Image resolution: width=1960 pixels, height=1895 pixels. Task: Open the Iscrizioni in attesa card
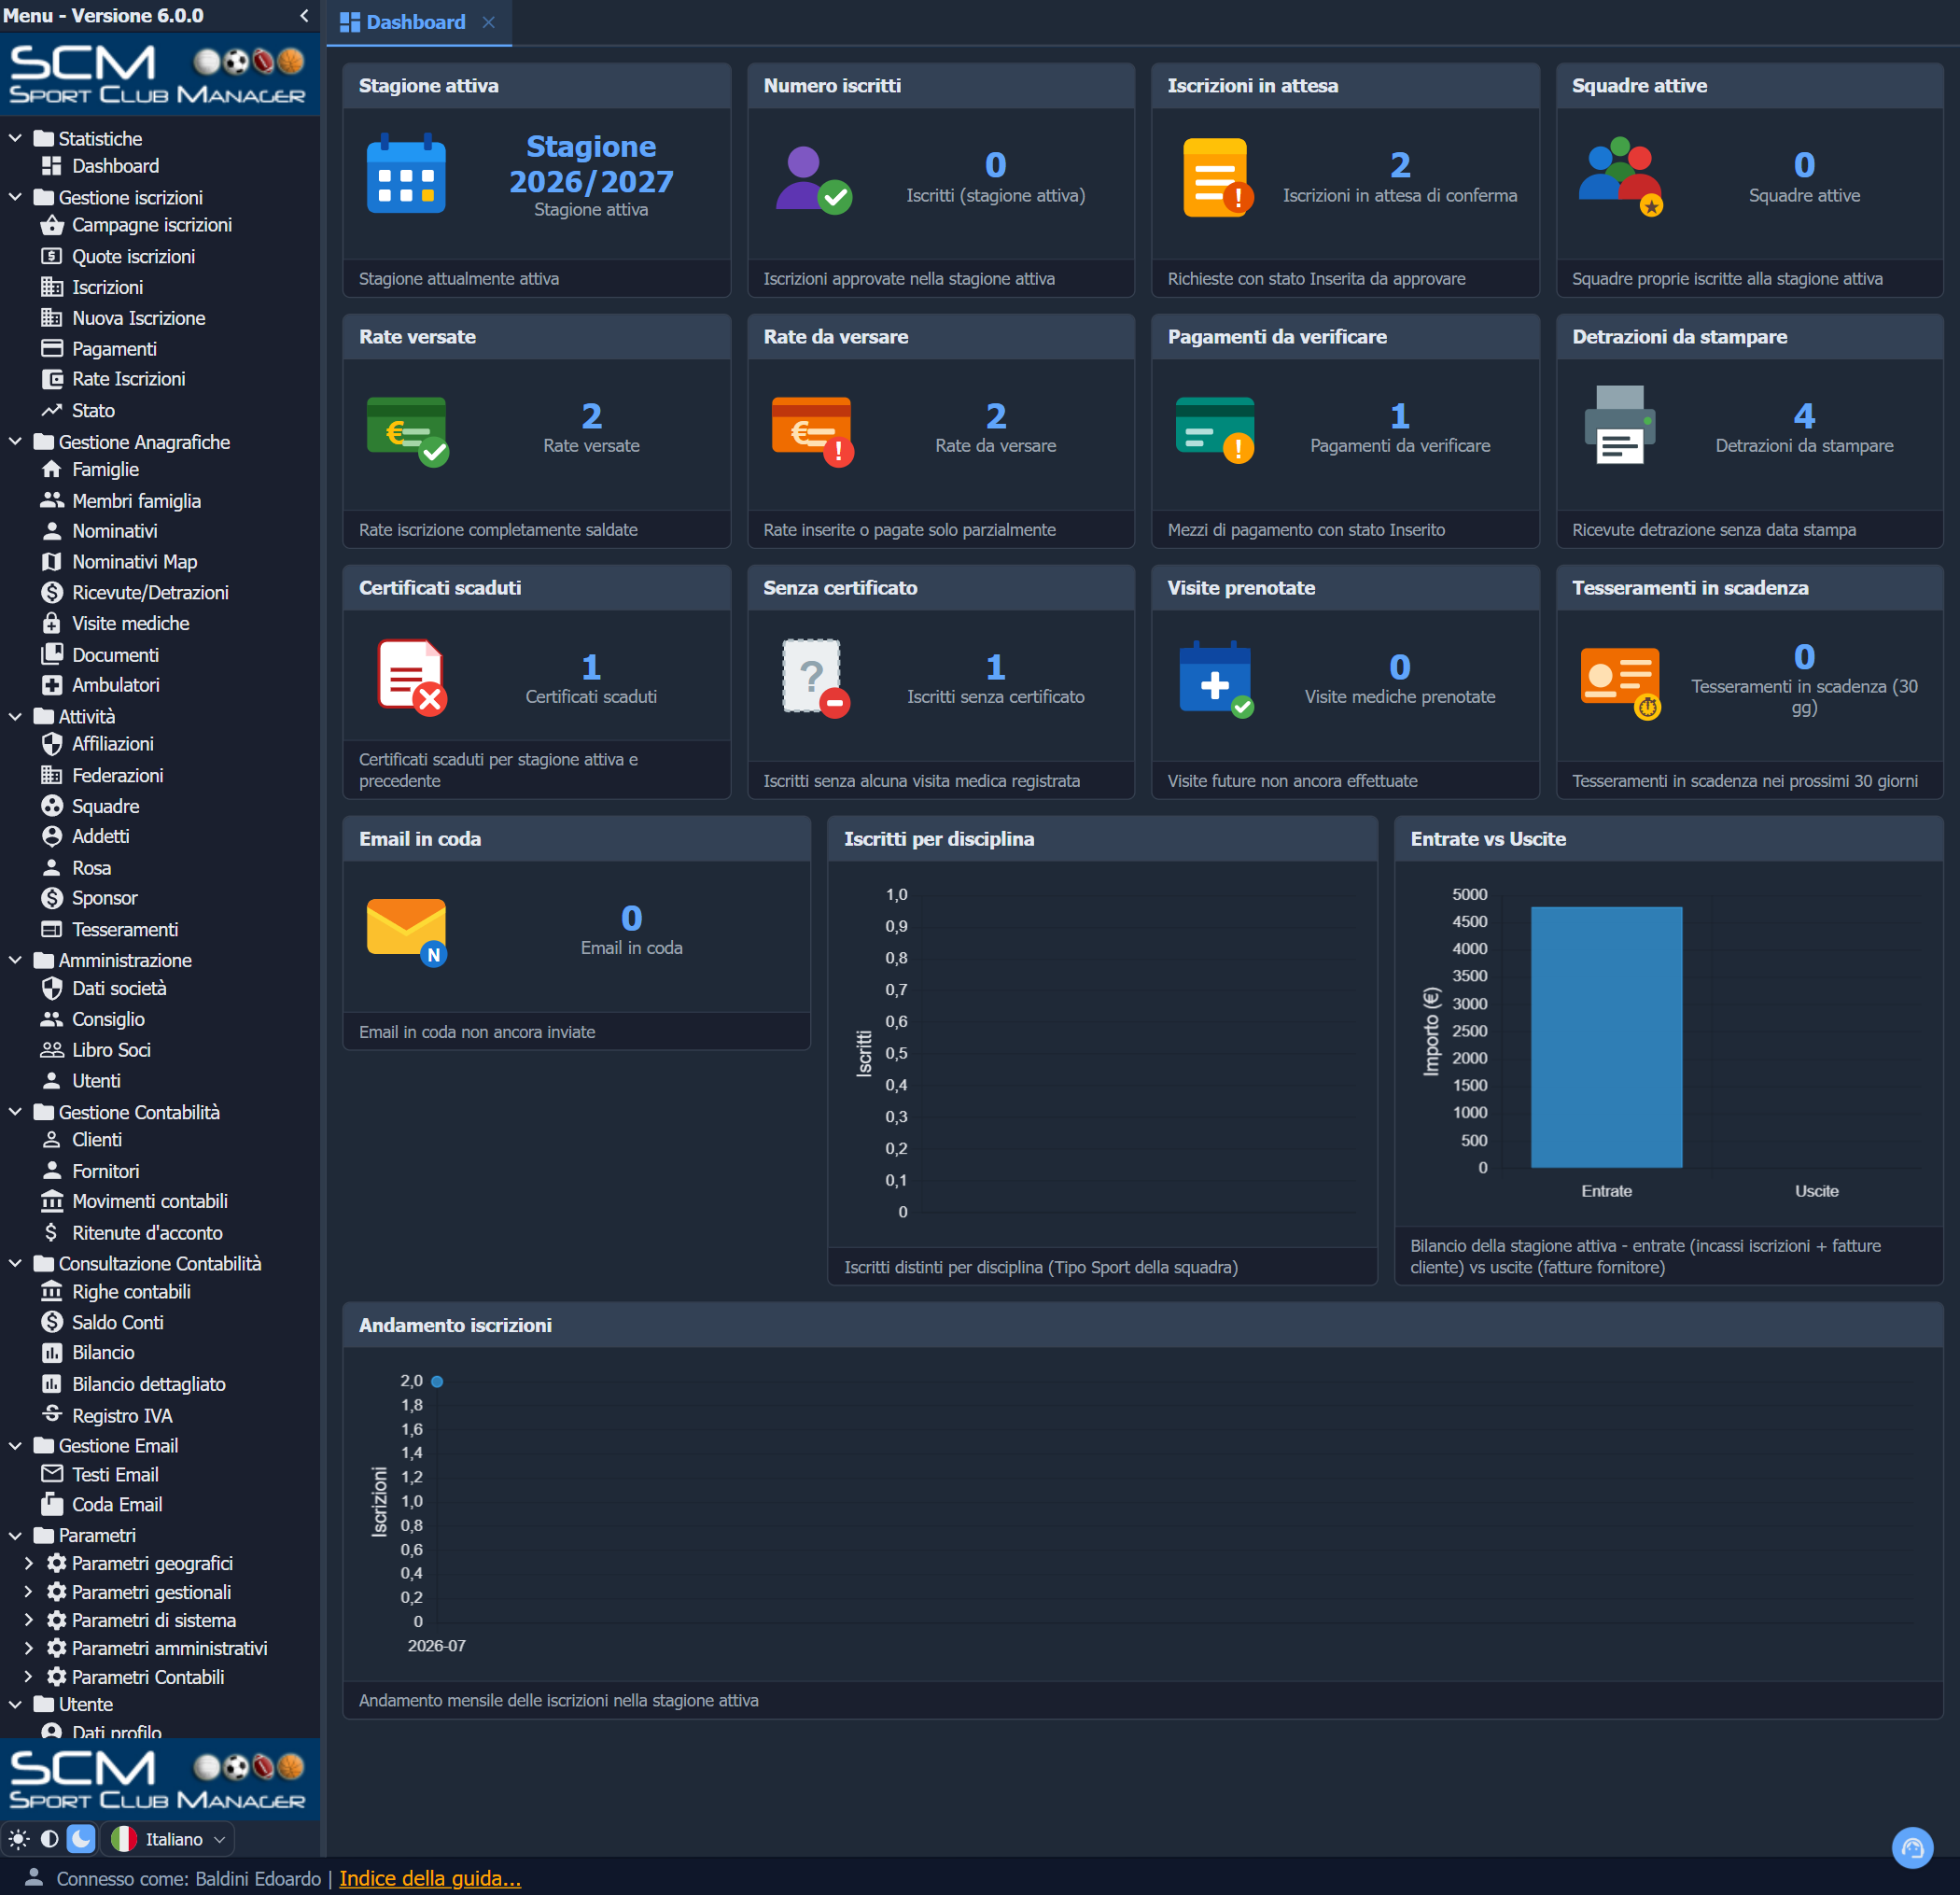pyautogui.click(x=1345, y=180)
